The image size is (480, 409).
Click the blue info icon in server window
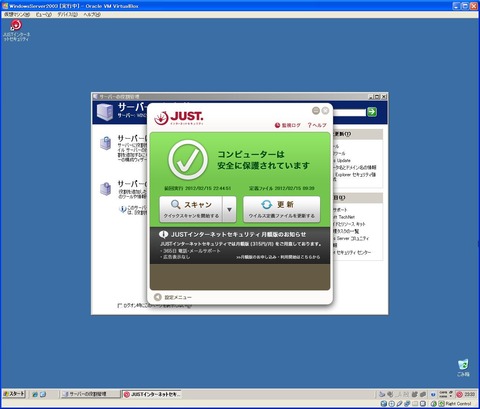[122, 209]
